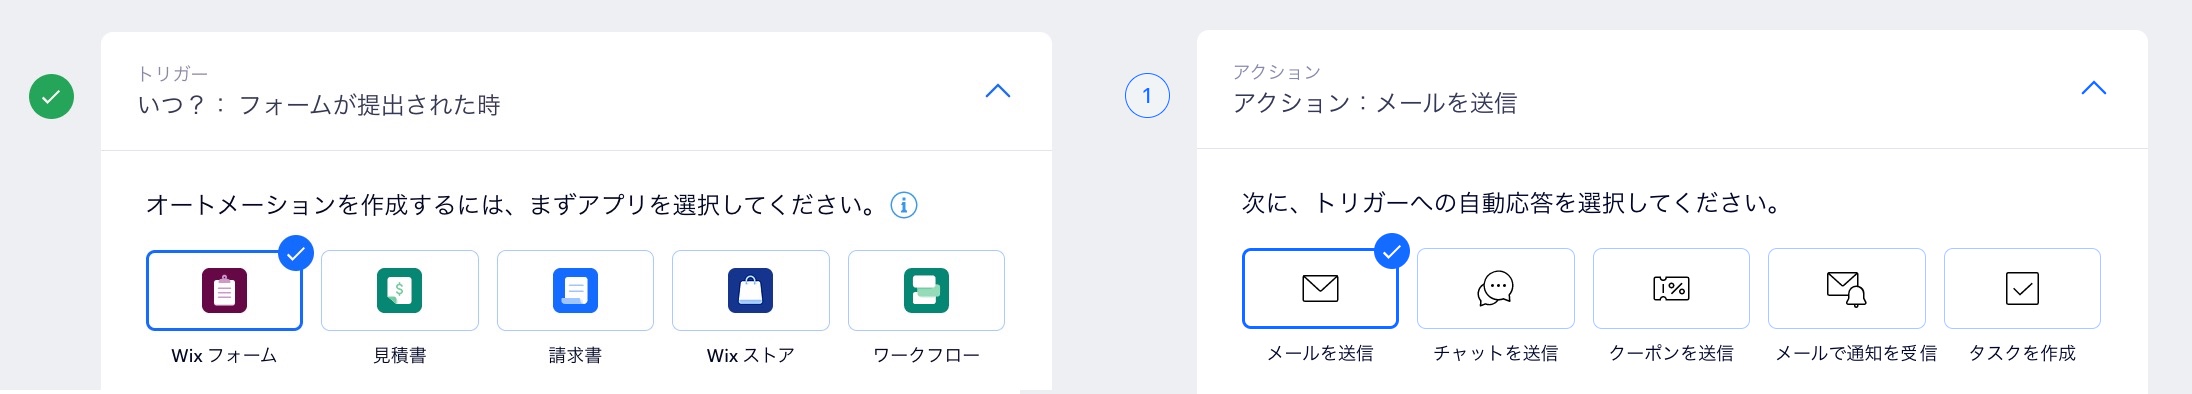This screenshot has width=2192, height=394.
Task: Click the step number 1 circle
Action: (1147, 96)
